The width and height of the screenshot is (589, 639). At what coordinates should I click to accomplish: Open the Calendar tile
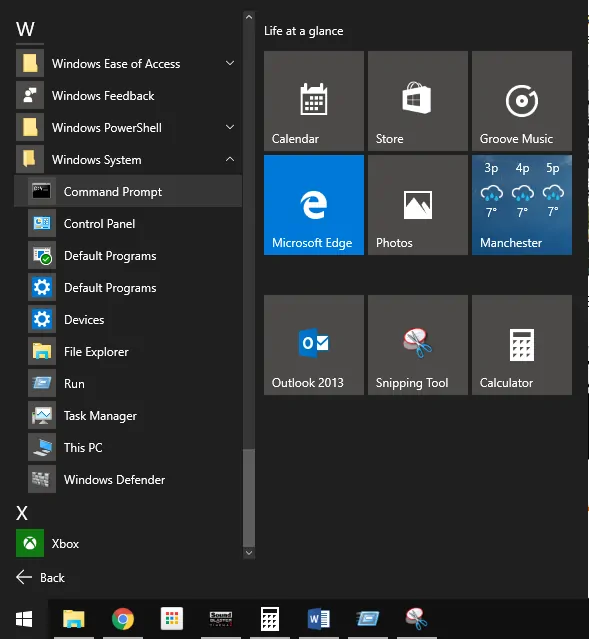[x=314, y=101]
